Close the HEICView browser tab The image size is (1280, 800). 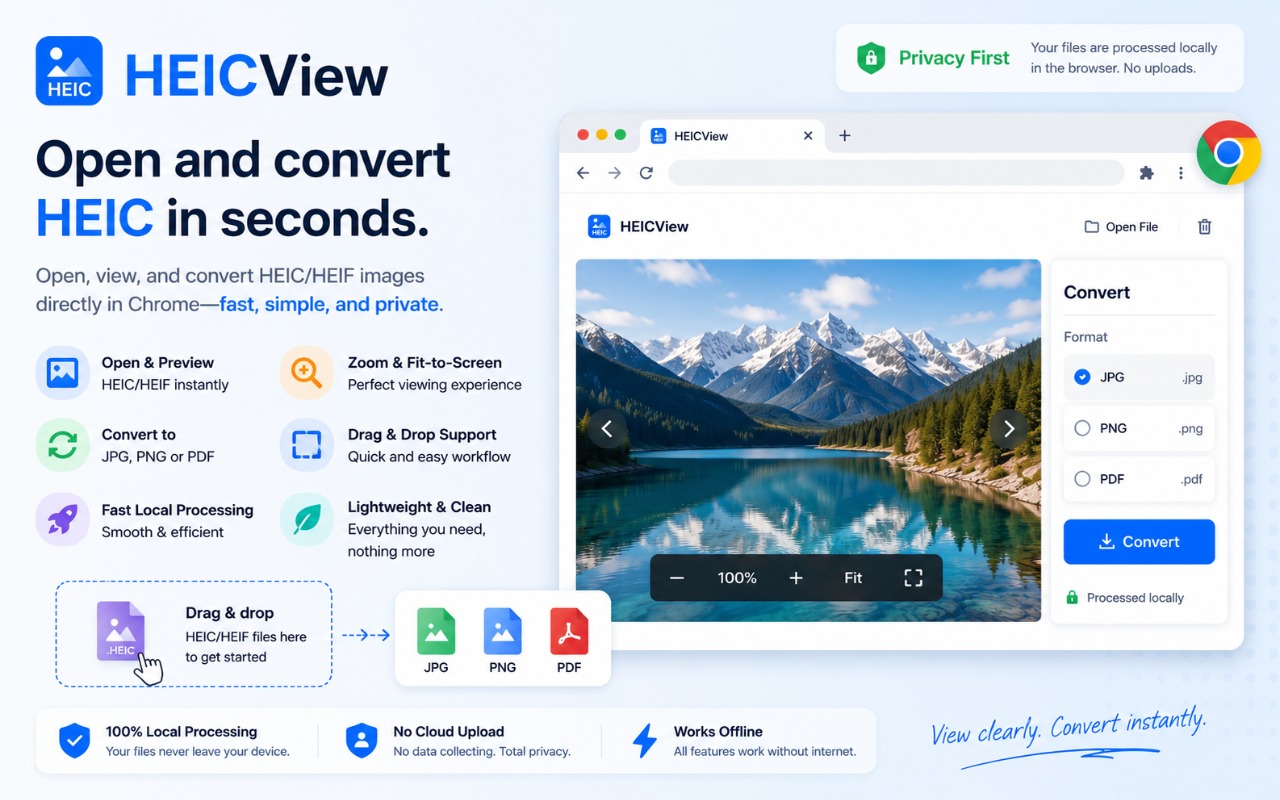(x=808, y=136)
